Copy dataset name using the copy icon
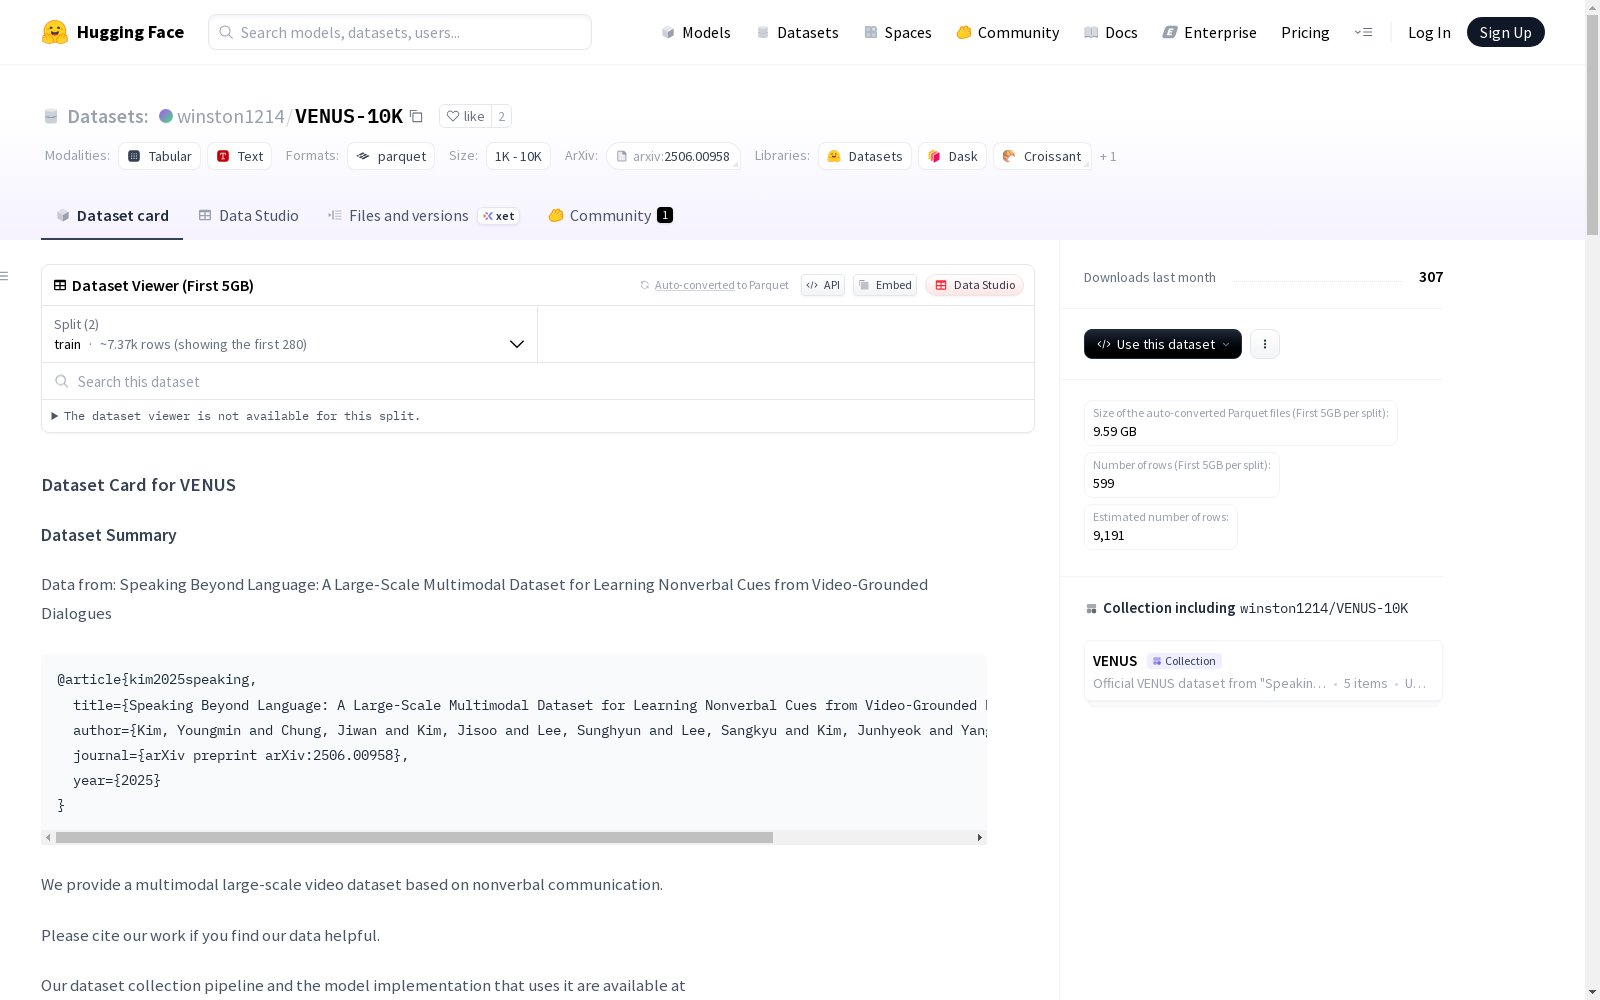This screenshot has width=1600, height=1000. tap(416, 116)
